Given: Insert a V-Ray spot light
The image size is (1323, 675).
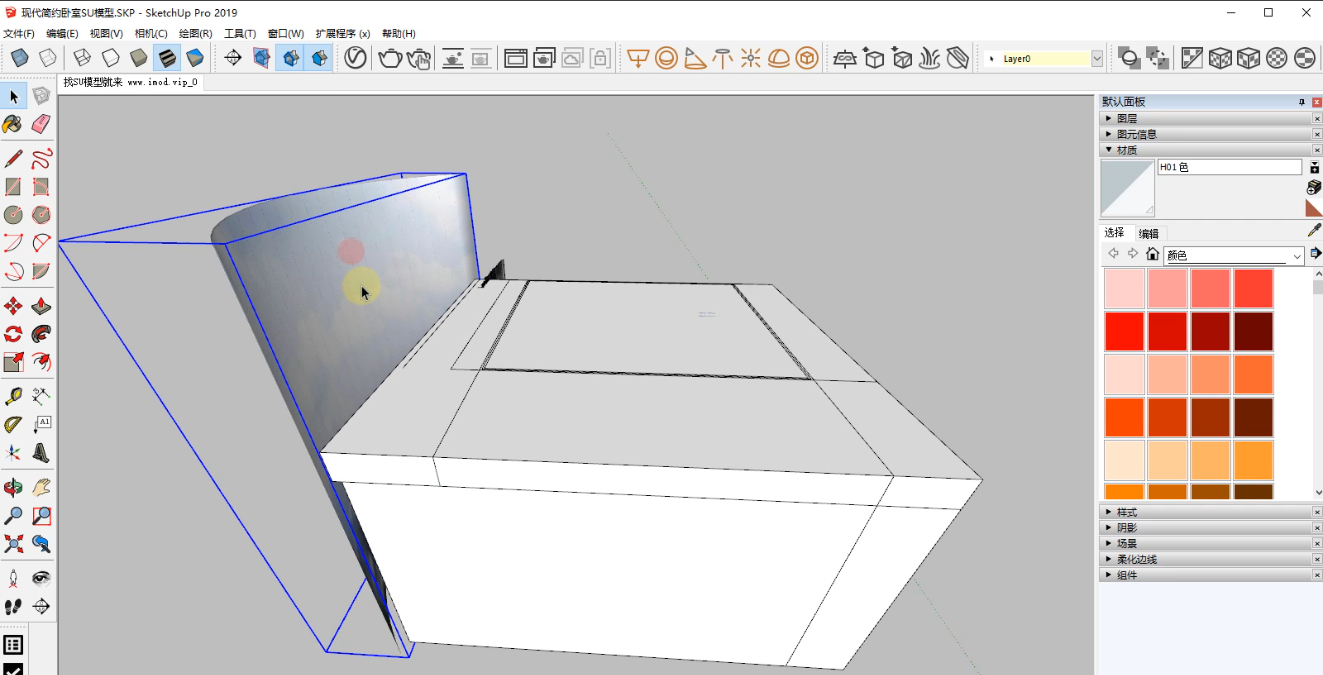Looking at the screenshot, I should (694, 58).
